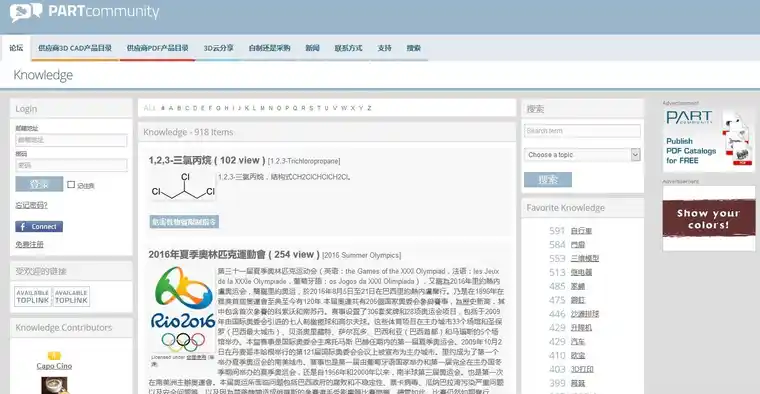Image resolution: width=760 pixels, height=394 pixels.
Task: Click the 忘记密码? forgot password link
Action: (x=32, y=205)
